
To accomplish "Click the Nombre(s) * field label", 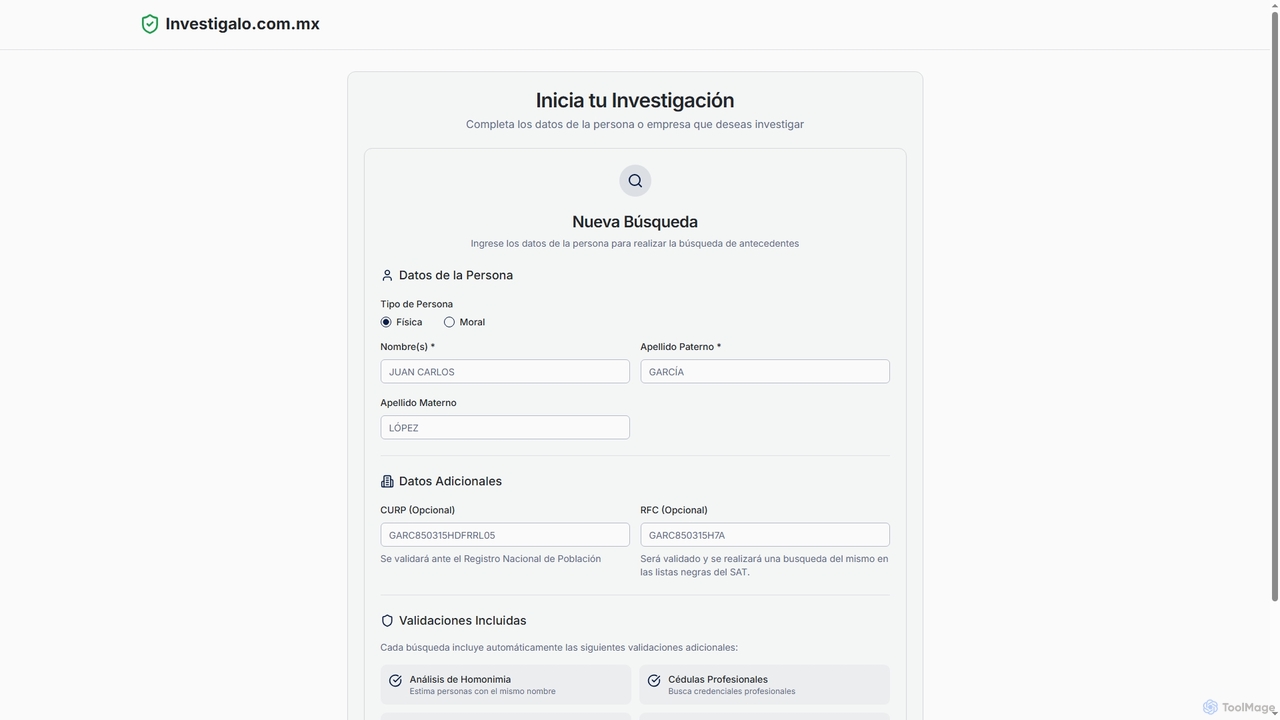I will pos(407,347).
